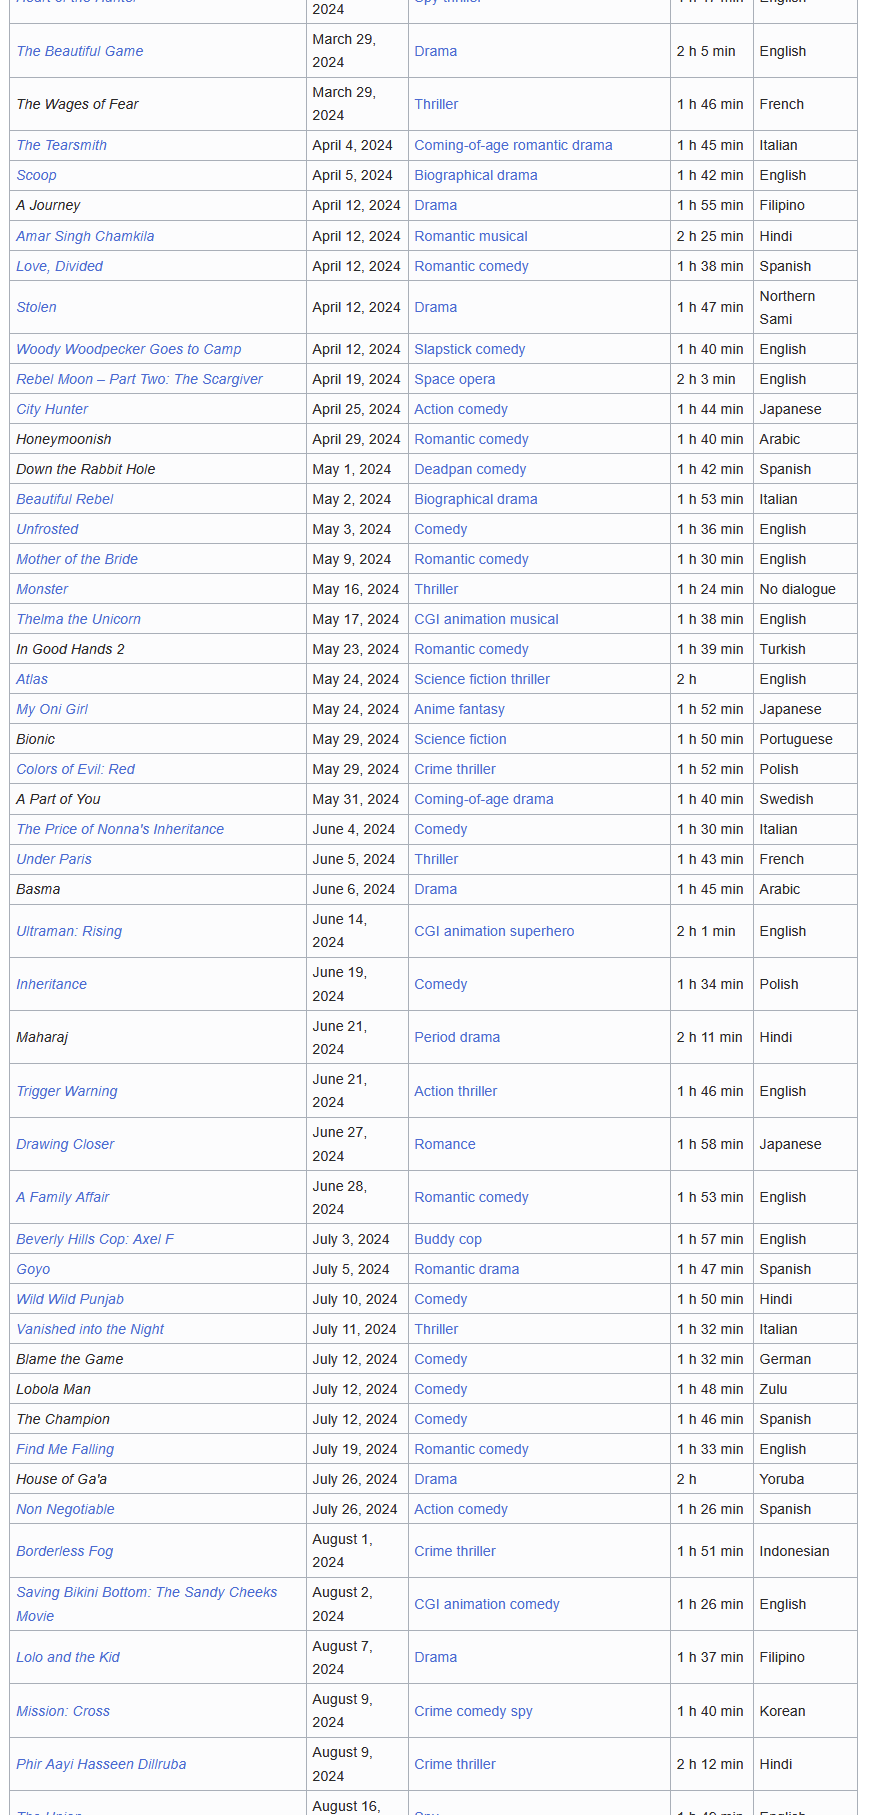
Task: Select the City Hunter film link
Action: click(52, 409)
